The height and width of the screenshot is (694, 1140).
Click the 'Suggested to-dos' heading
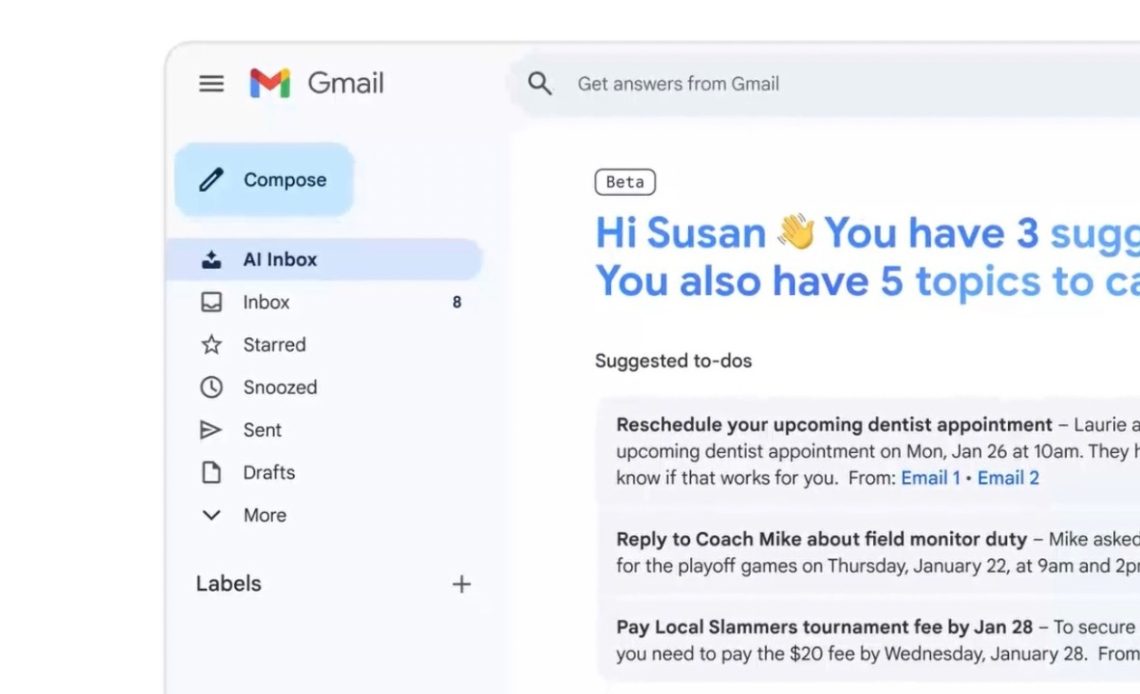click(673, 361)
